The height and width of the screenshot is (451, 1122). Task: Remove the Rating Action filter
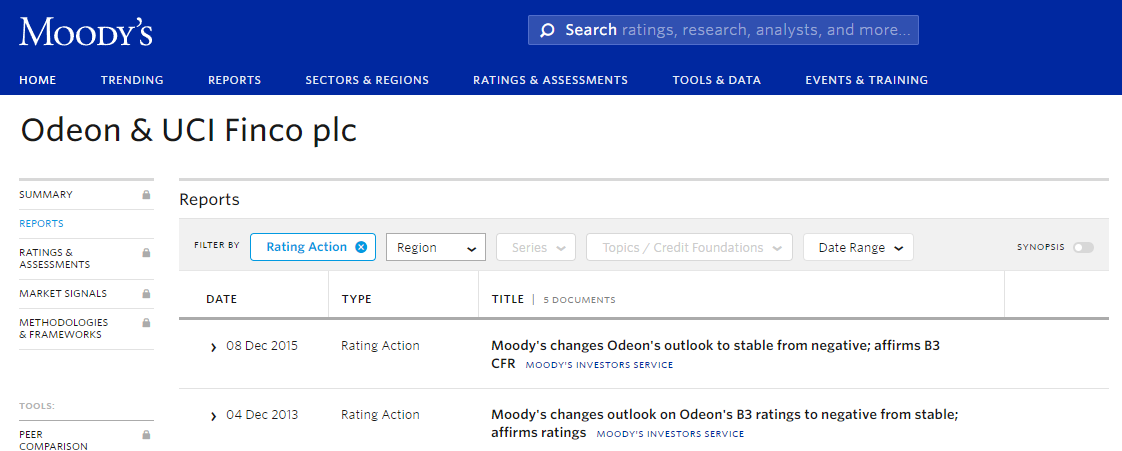(361, 247)
